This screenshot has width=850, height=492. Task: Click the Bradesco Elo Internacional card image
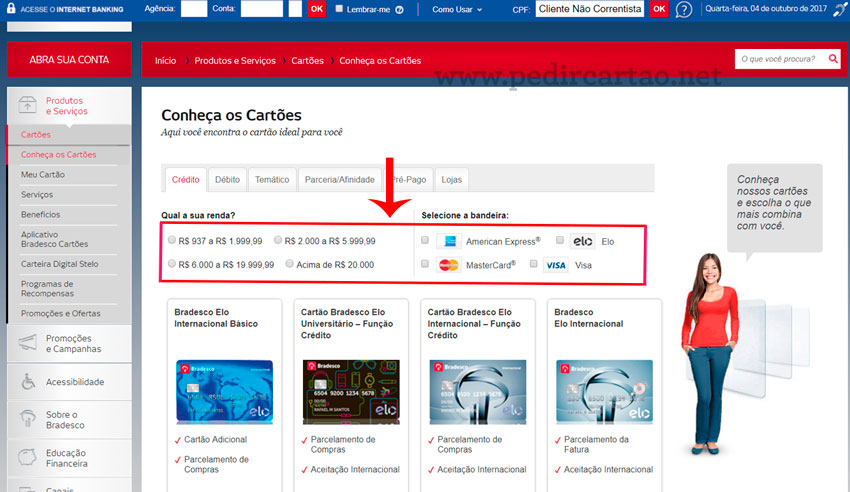point(604,392)
